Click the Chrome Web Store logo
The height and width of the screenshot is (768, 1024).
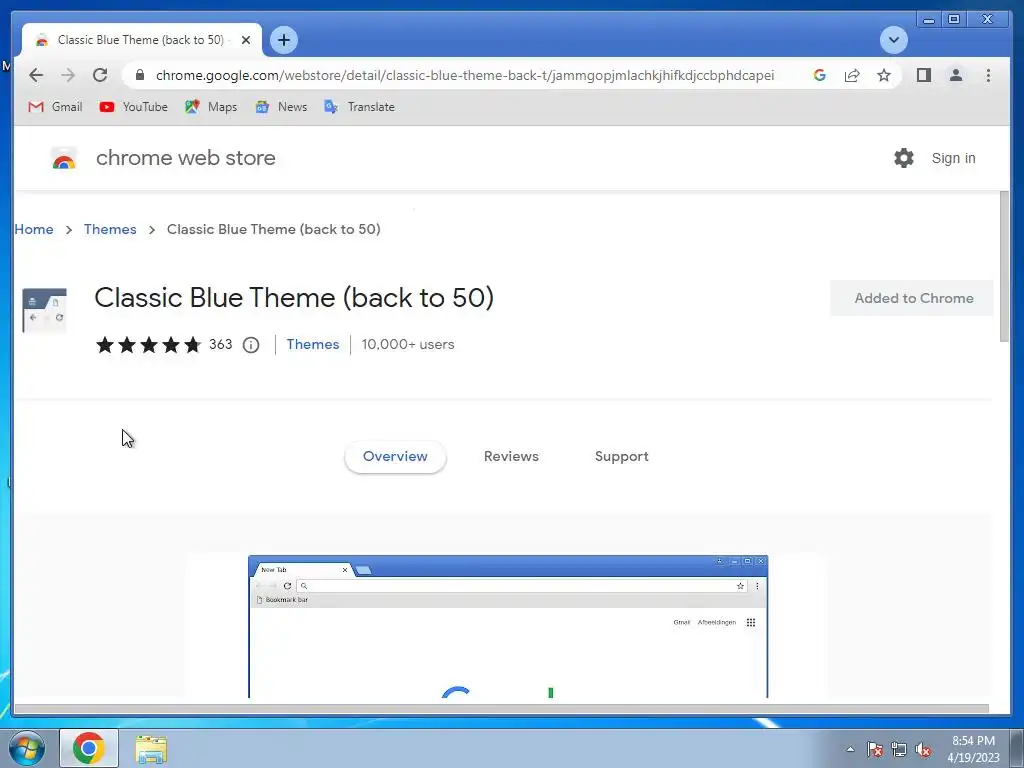pyautogui.click(x=64, y=158)
